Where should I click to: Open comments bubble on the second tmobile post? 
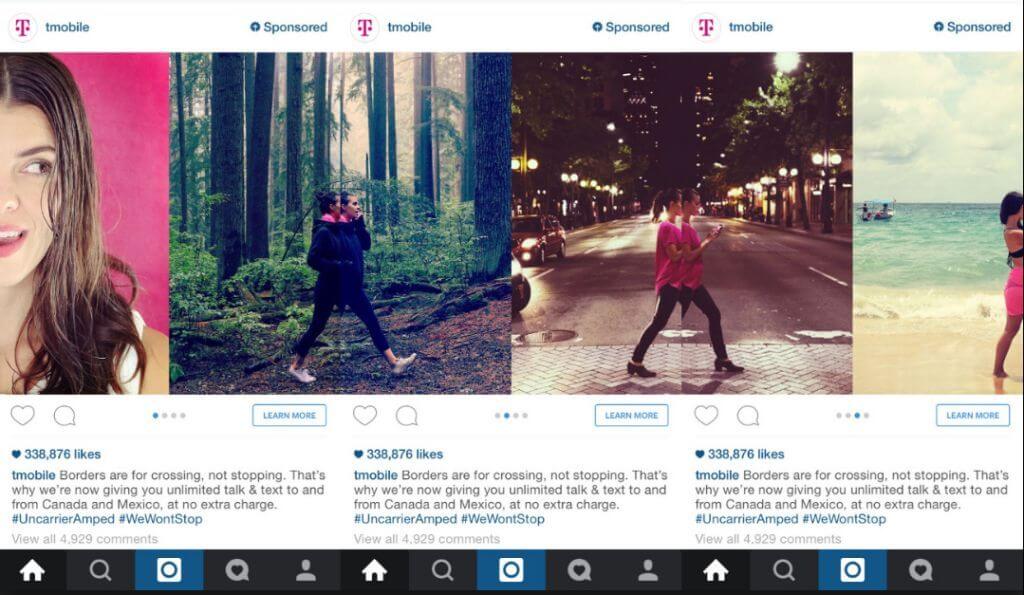click(406, 415)
